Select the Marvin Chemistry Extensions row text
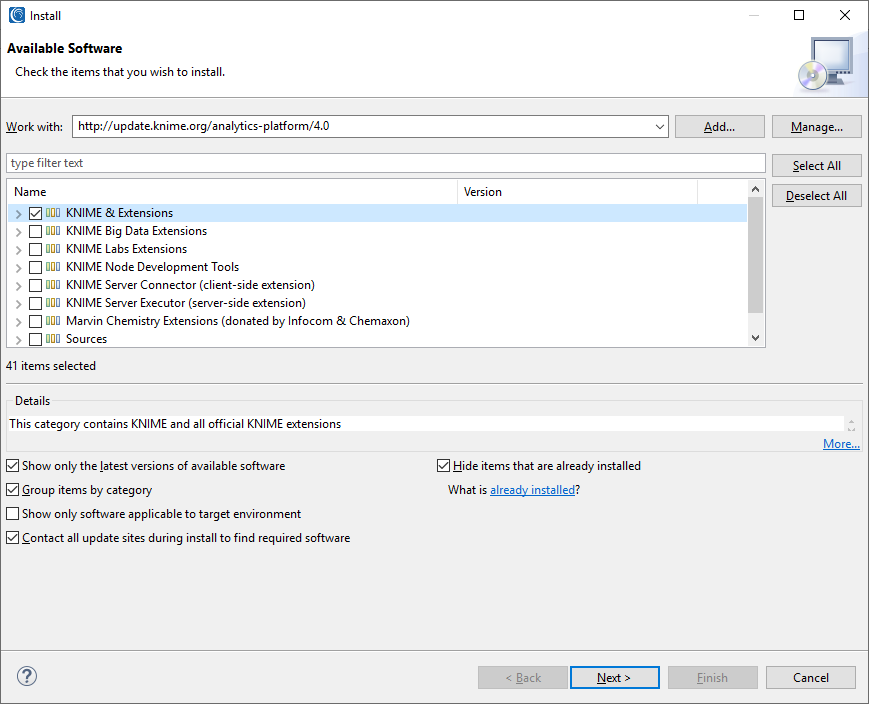869x704 pixels. pos(238,321)
